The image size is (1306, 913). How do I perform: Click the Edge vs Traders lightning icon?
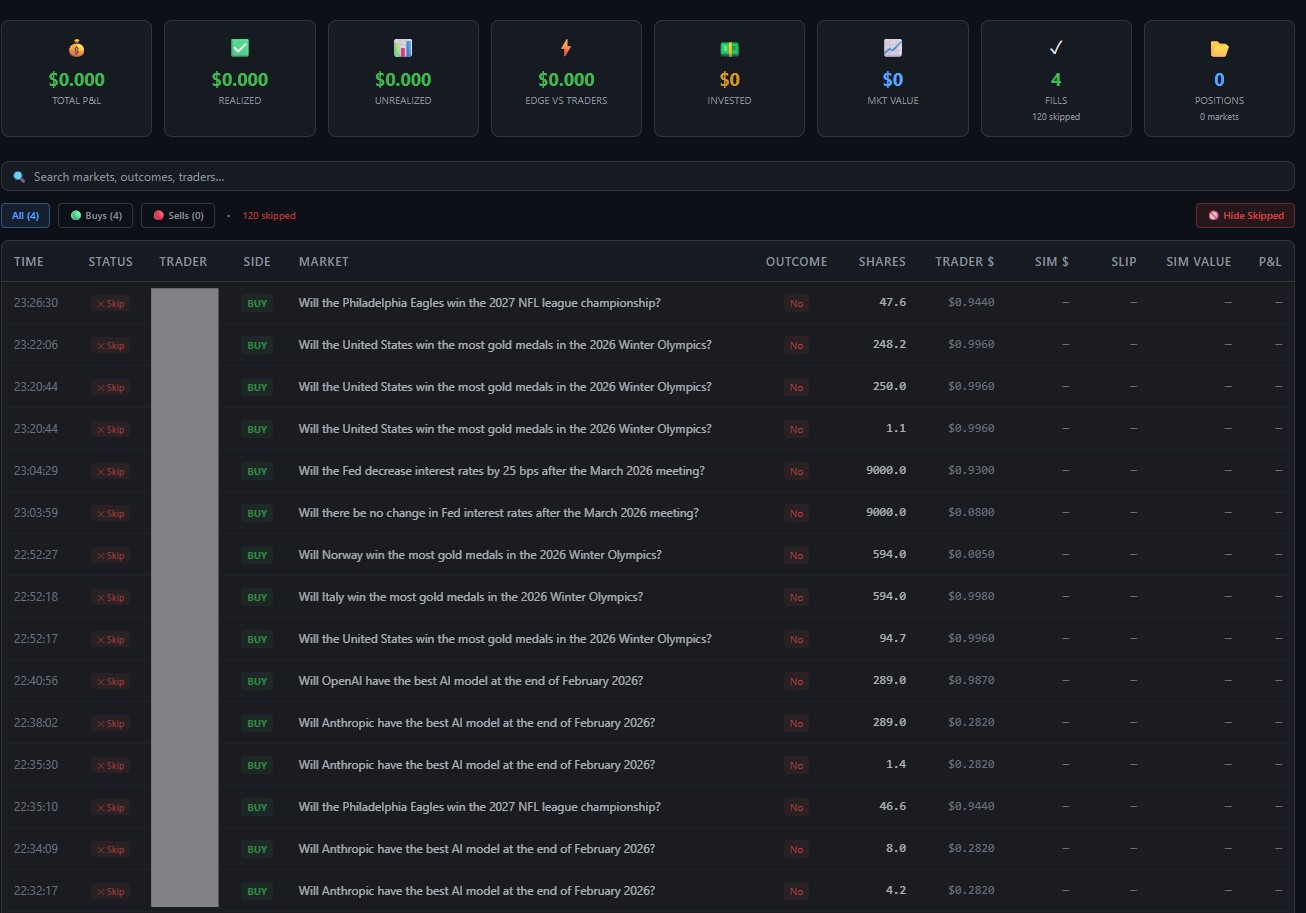click(566, 47)
